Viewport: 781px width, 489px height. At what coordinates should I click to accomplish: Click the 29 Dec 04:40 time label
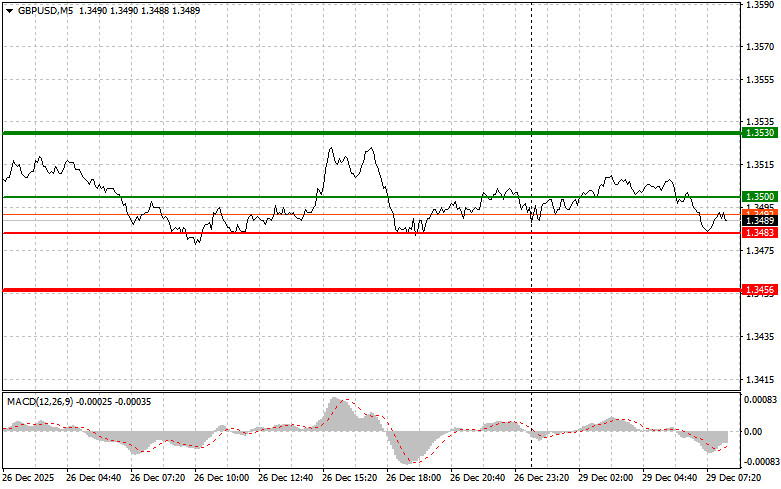pos(669,478)
